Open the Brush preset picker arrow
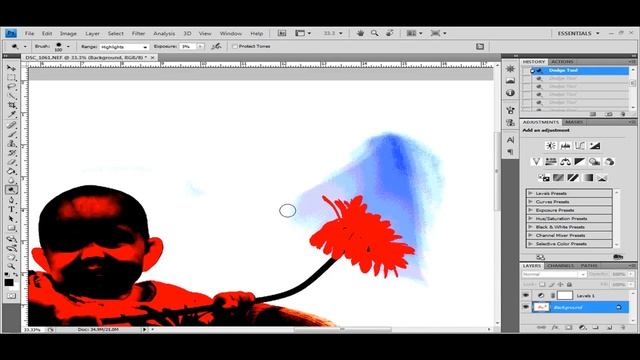Viewport: 640px width, 360px height. coord(68,47)
